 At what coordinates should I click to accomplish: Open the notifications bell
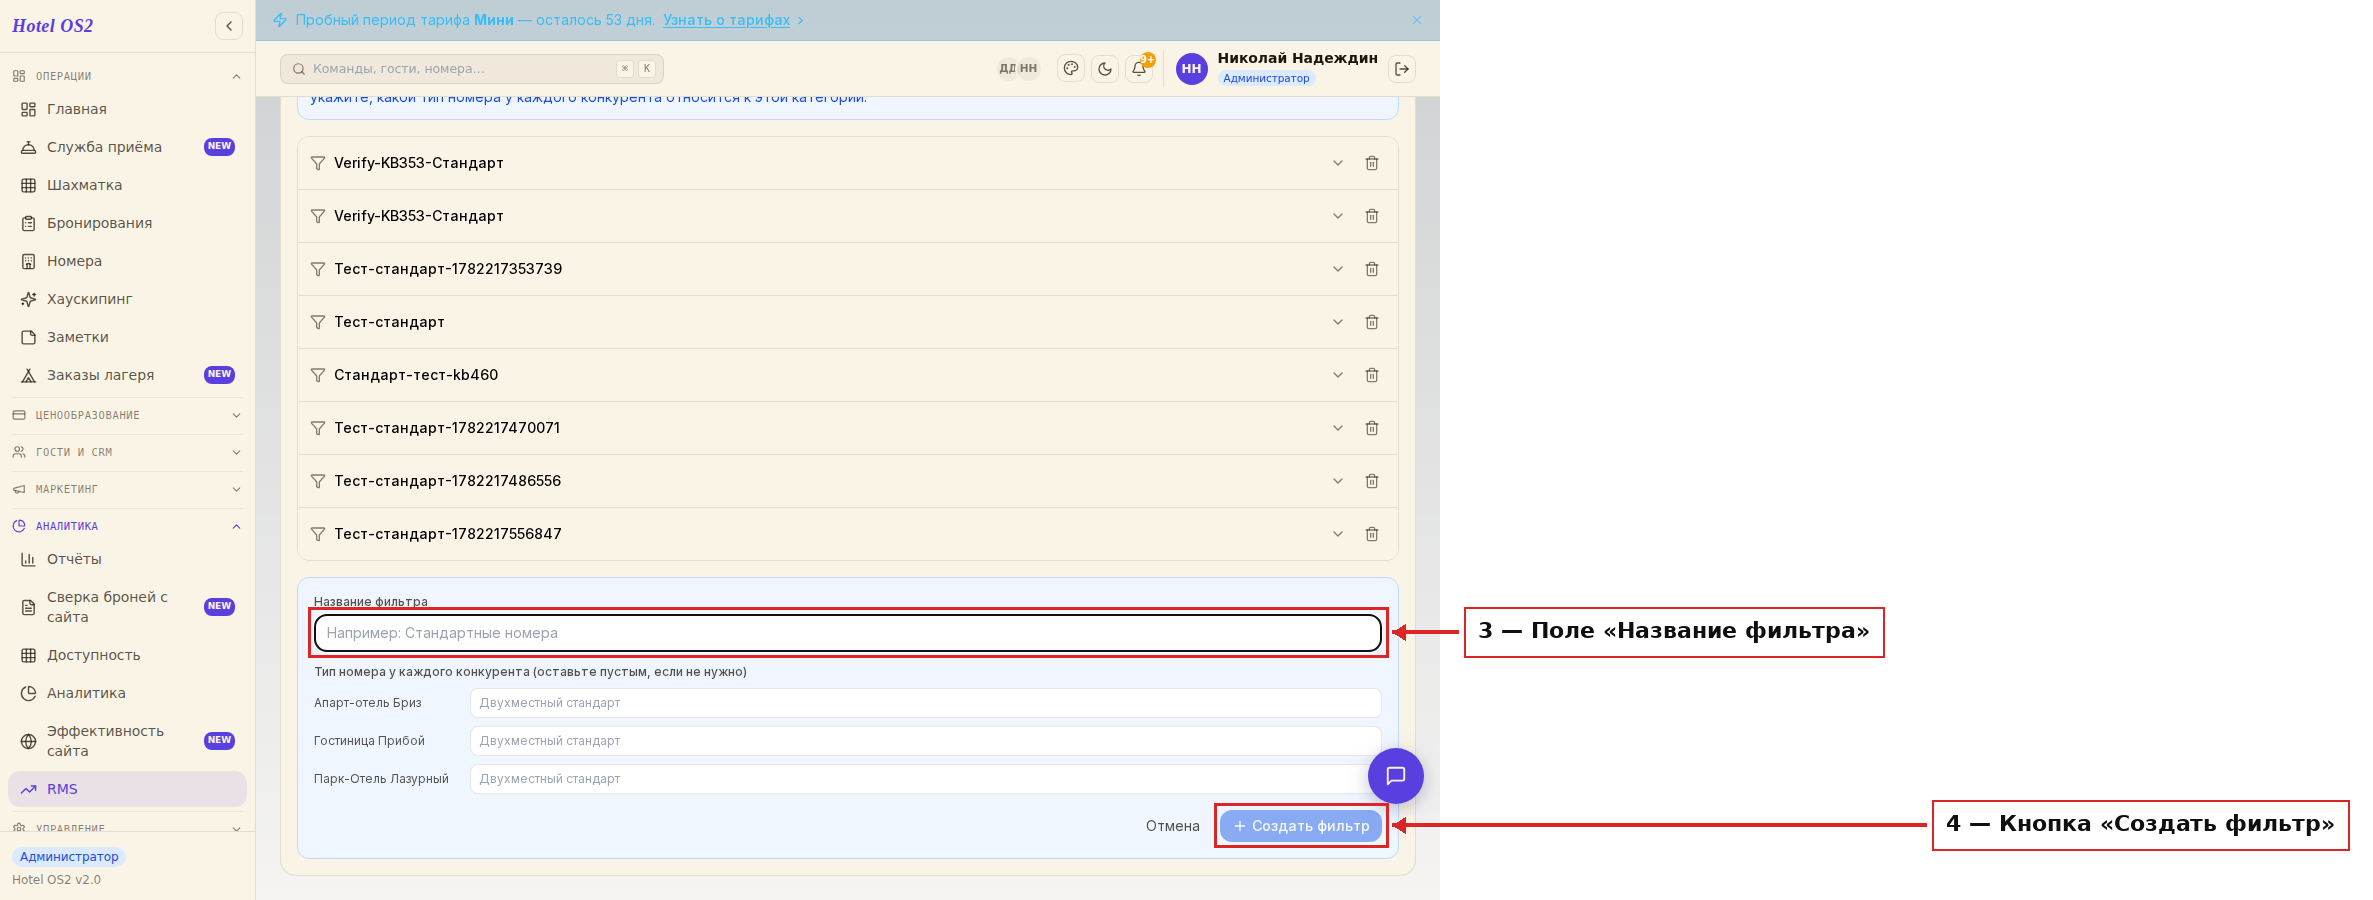1139,69
